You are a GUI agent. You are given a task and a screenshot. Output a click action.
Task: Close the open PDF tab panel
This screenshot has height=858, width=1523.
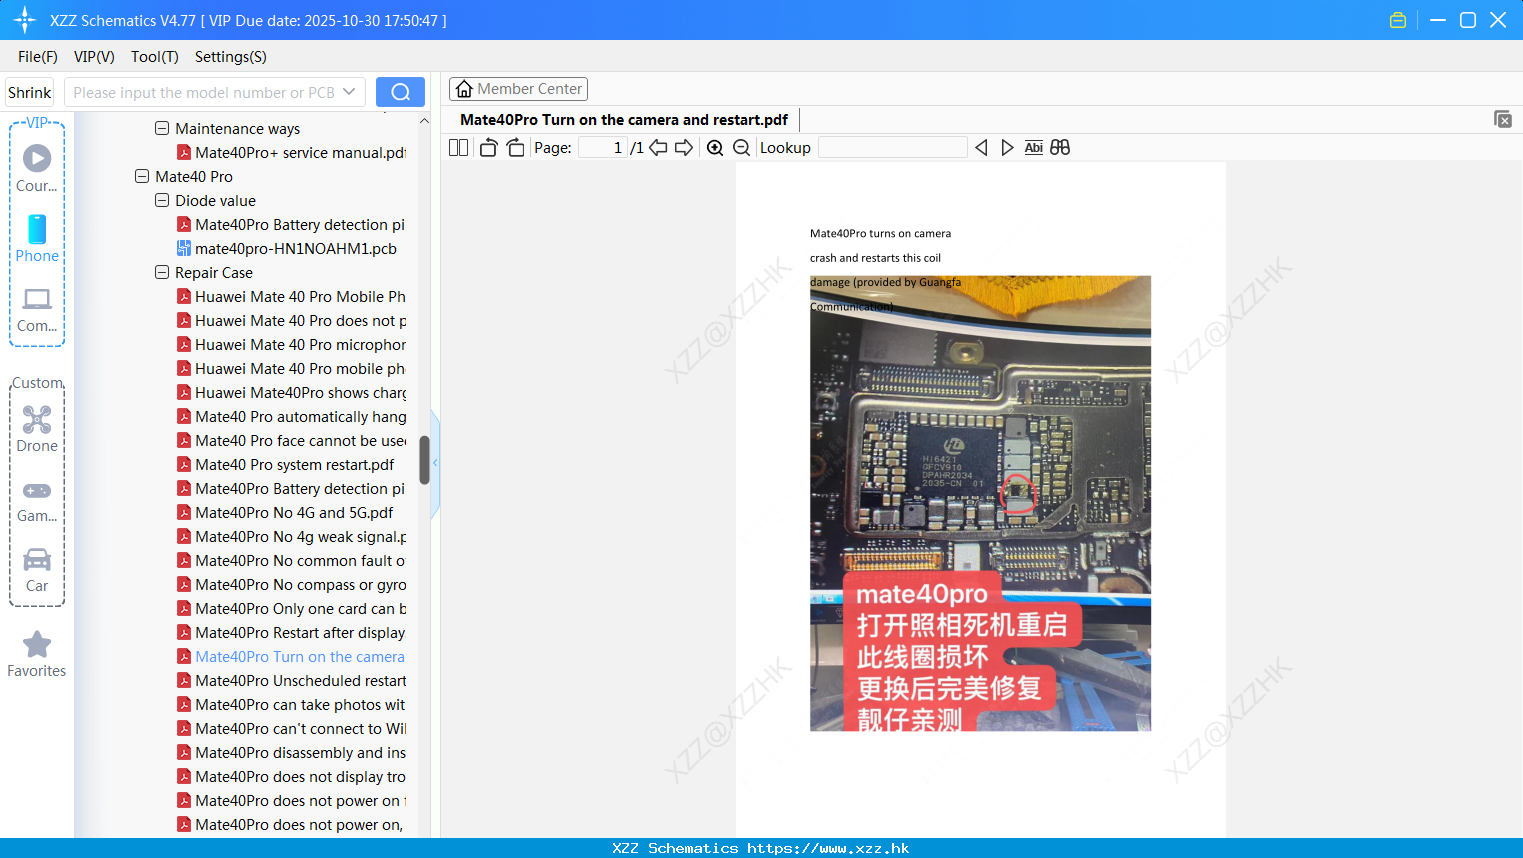pyautogui.click(x=1502, y=119)
